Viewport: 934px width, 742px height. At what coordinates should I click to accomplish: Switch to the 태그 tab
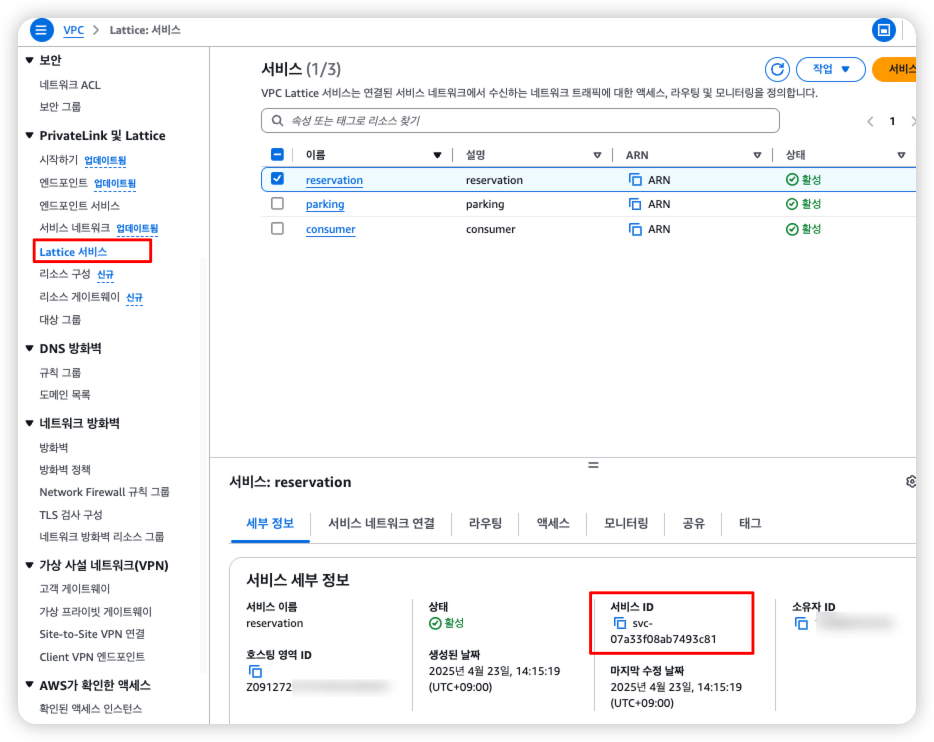(750, 523)
